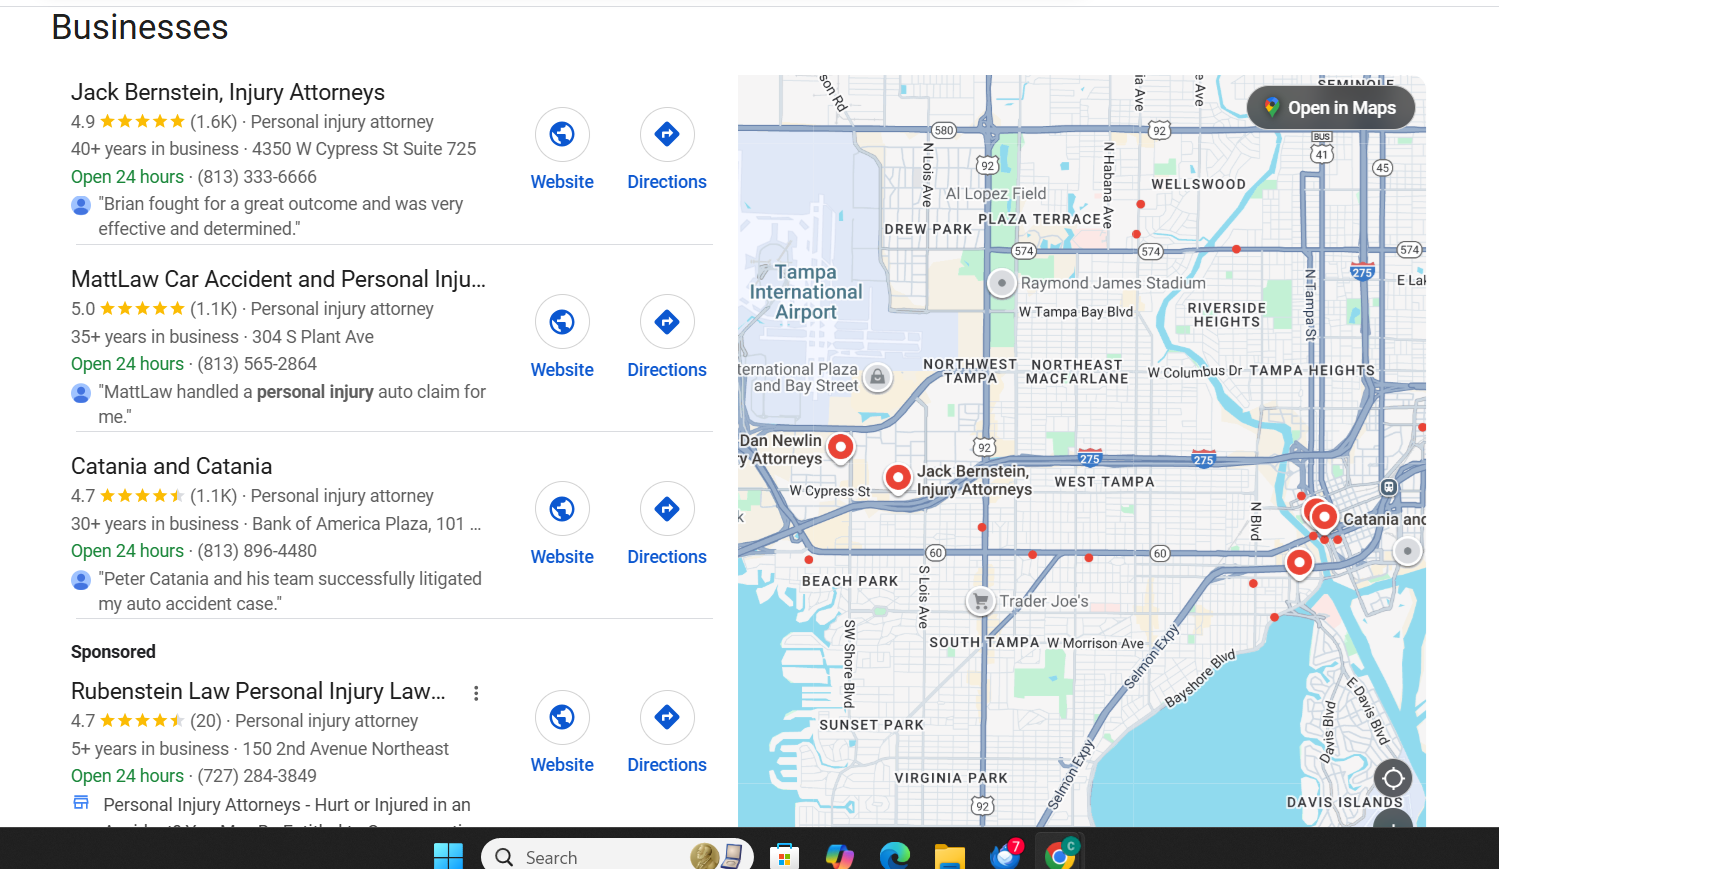Click Open in Maps button
Screen dimensions: 1716x869
1330,108
